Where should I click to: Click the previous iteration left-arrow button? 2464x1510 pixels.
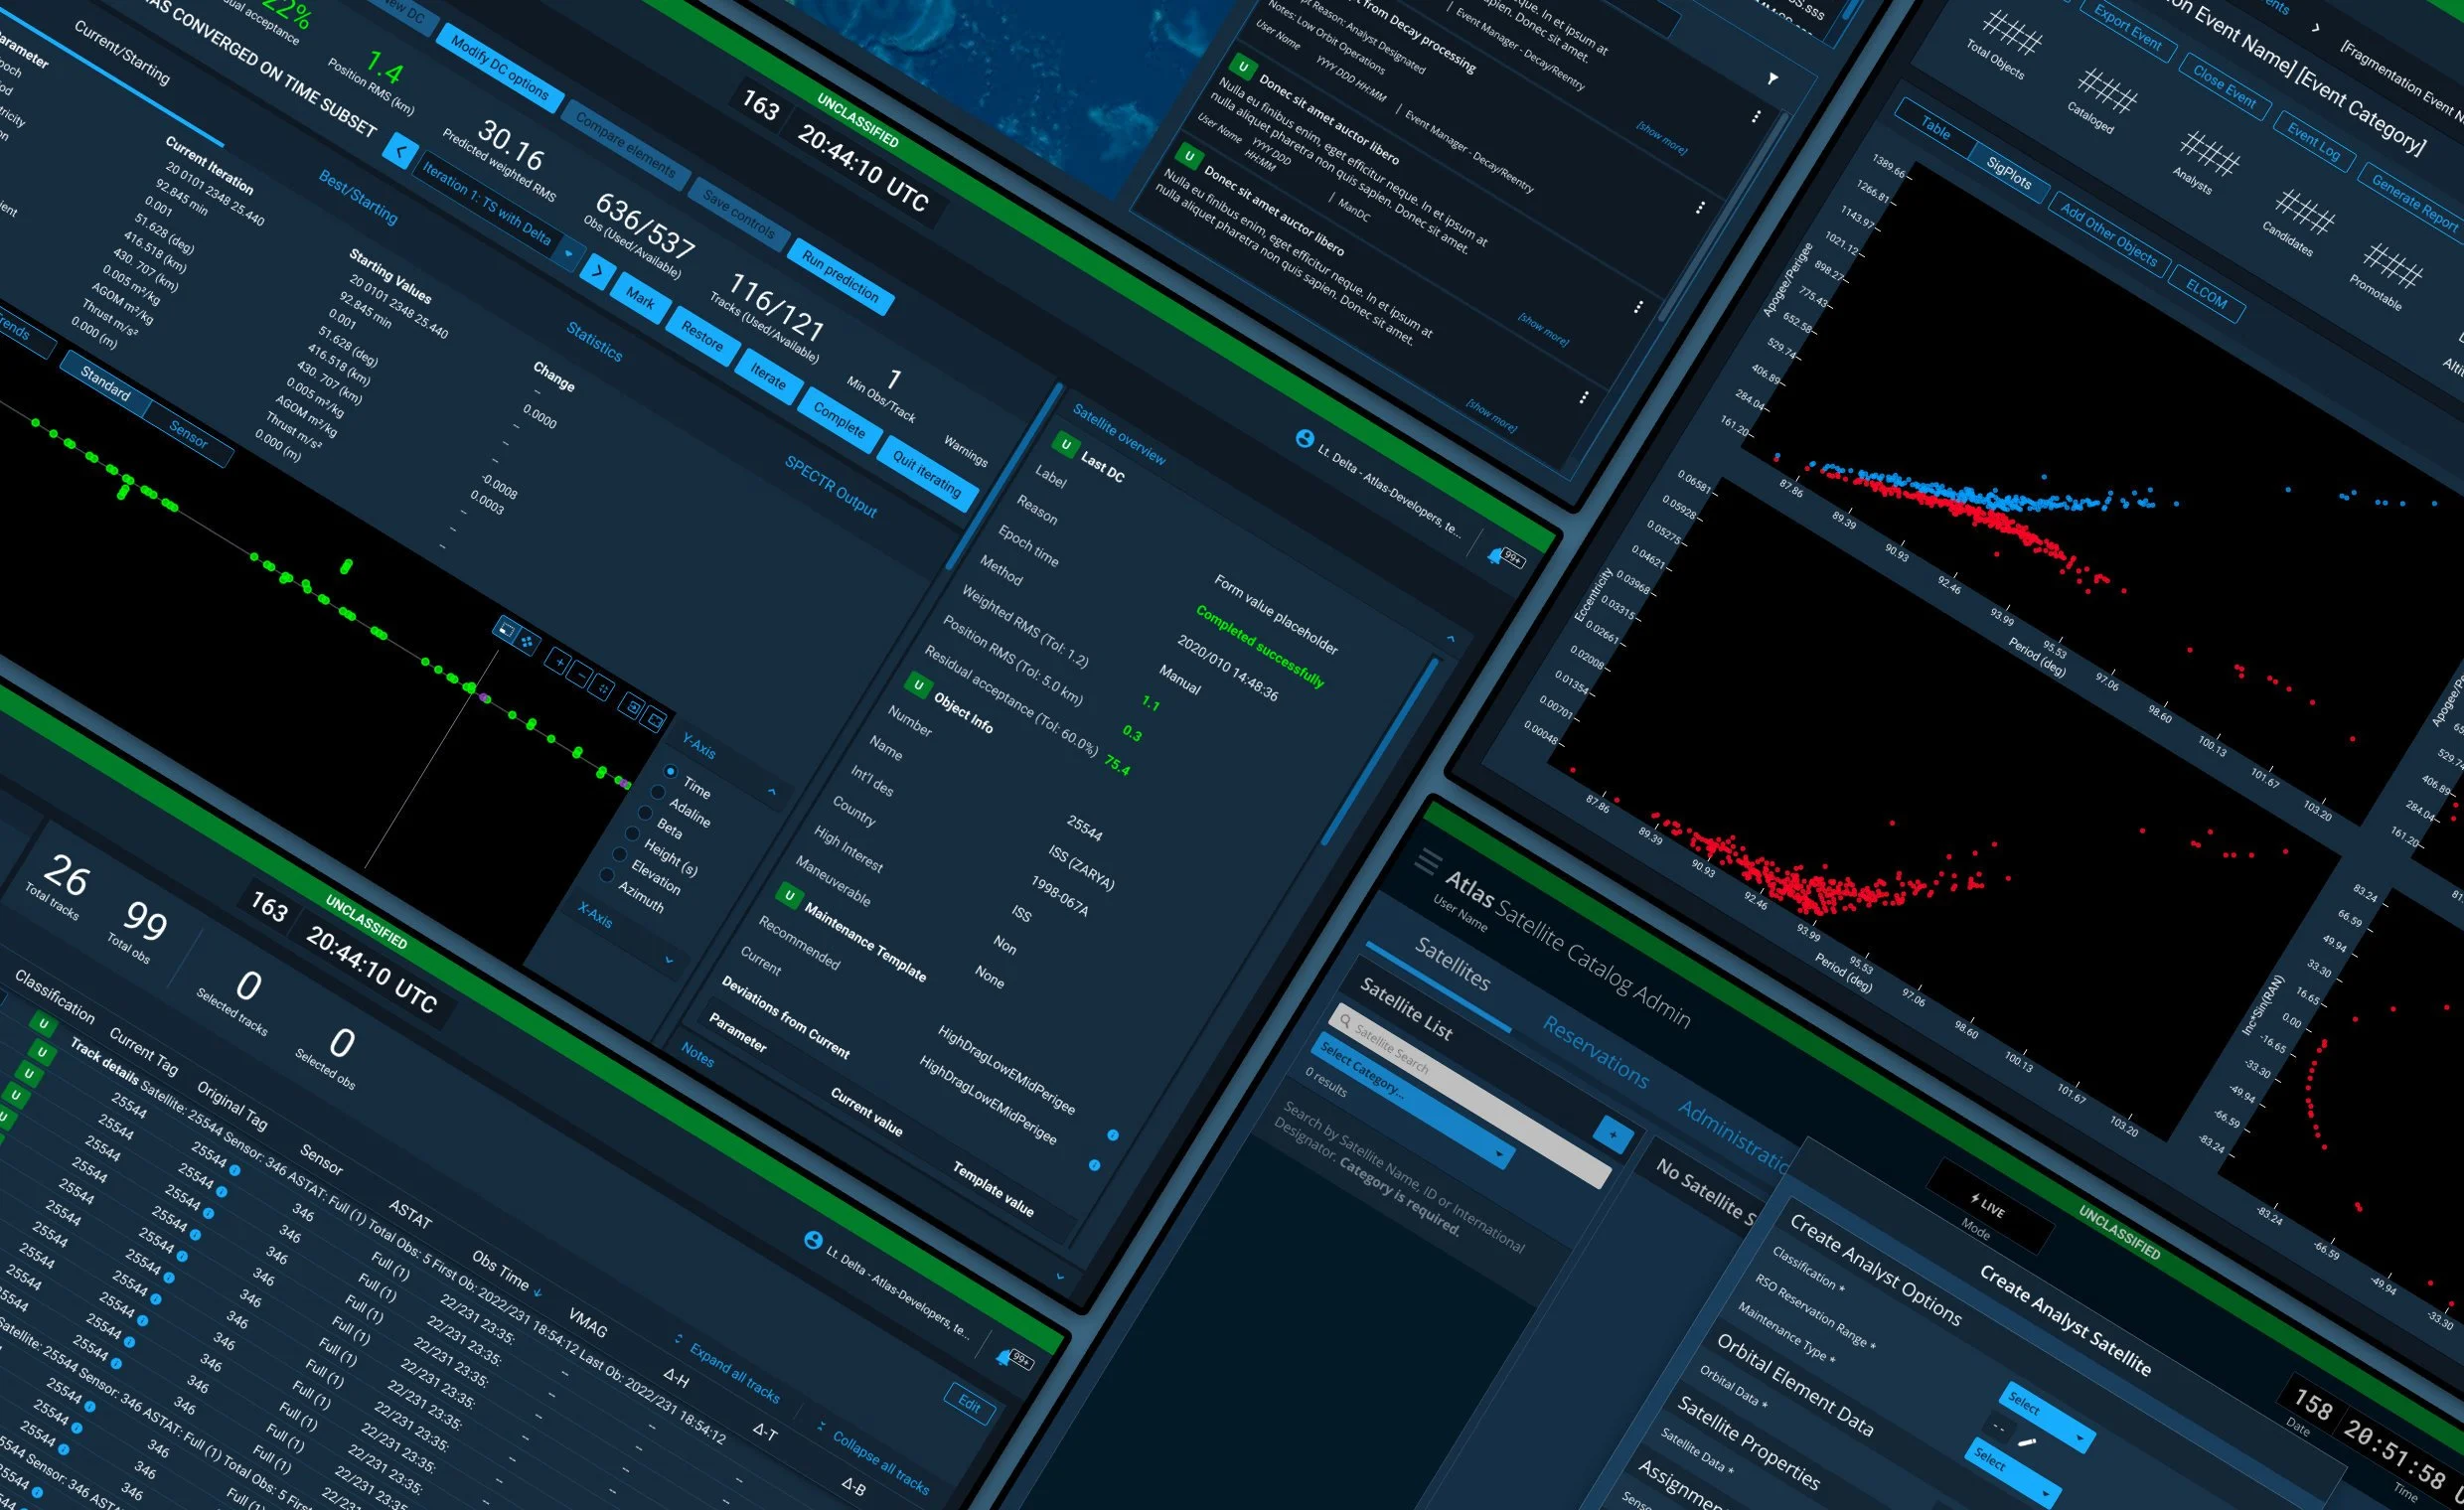coord(400,153)
